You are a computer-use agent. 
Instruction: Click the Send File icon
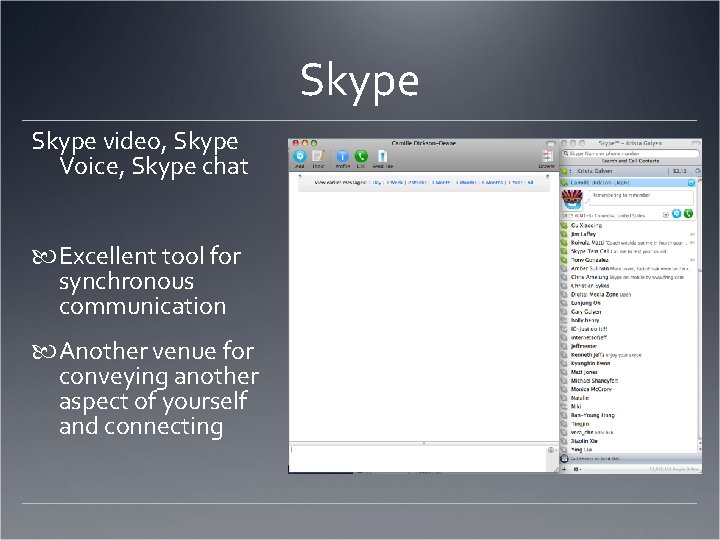click(382, 157)
